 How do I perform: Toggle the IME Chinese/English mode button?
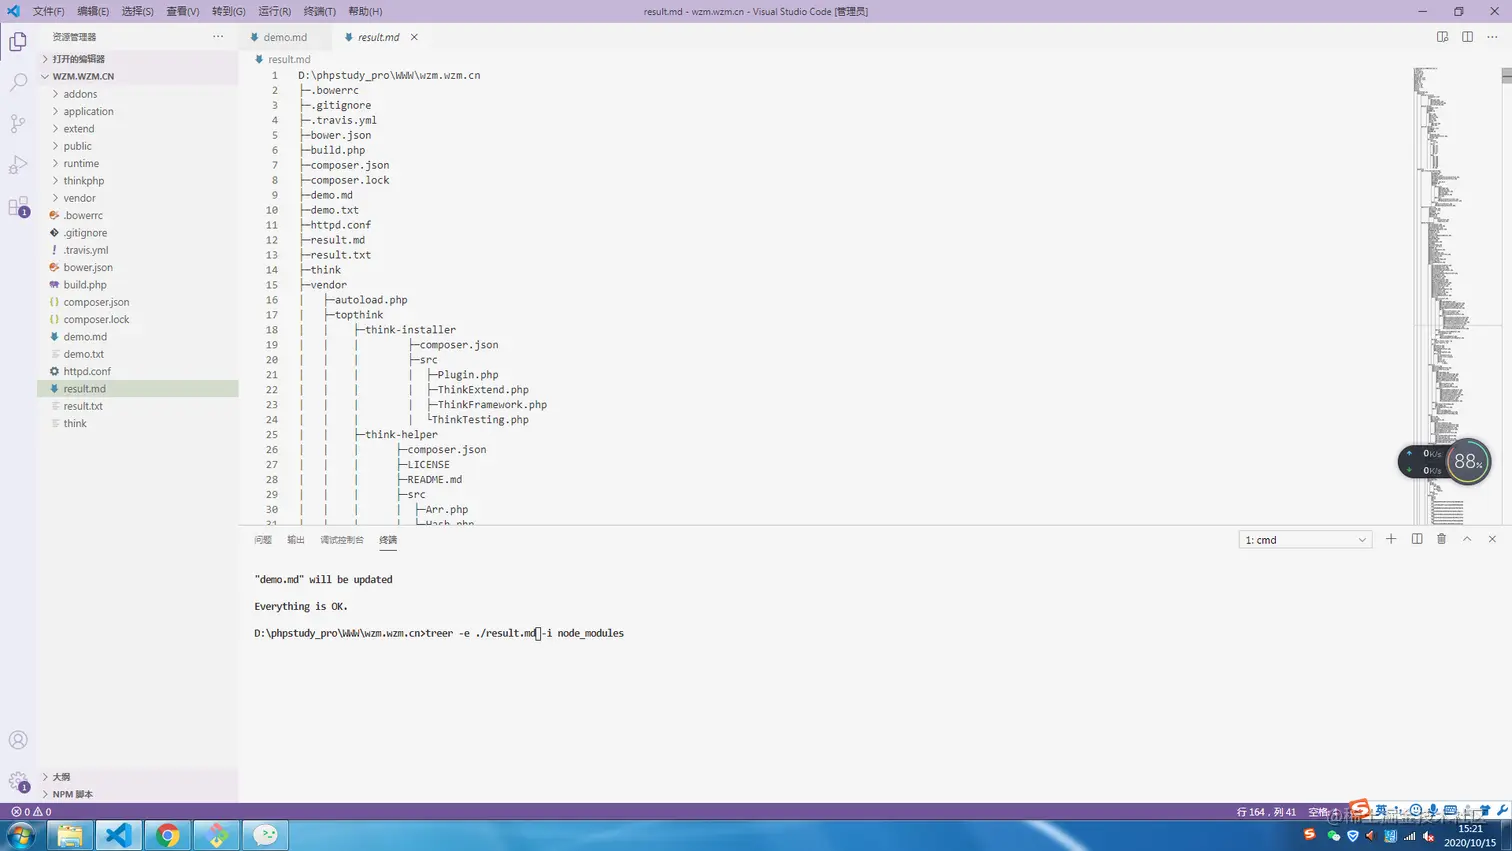click(x=1381, y=811)
